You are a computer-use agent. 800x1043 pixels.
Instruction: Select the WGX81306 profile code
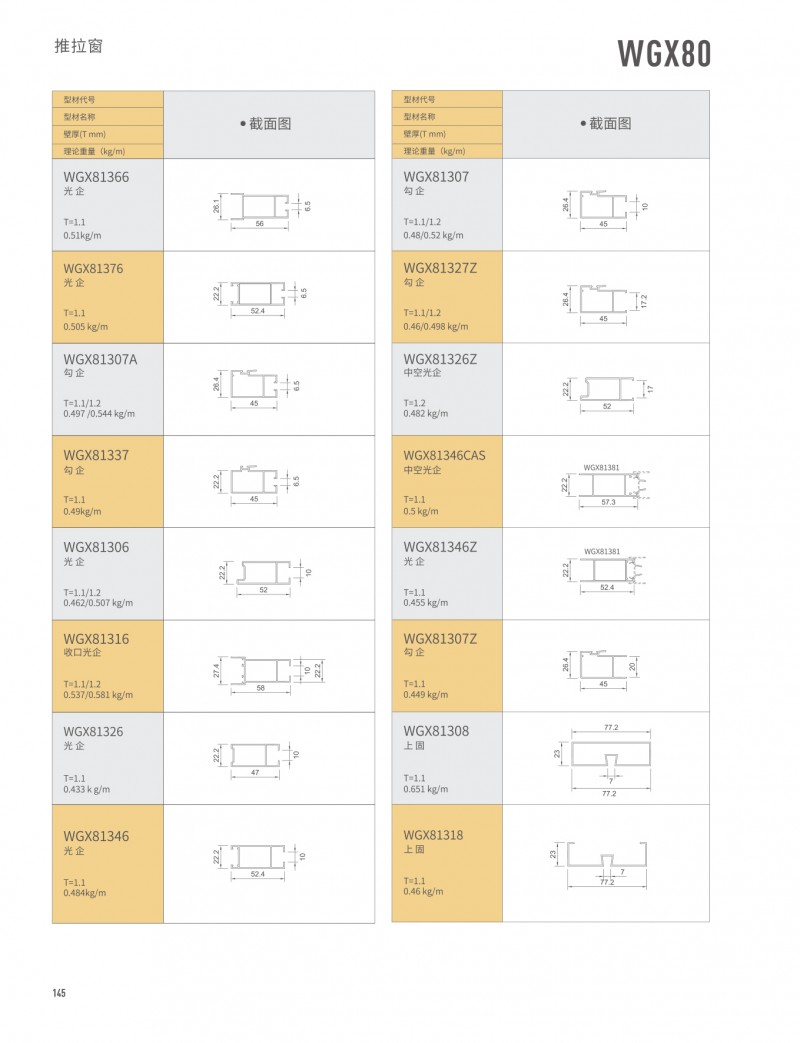pyautogui.click(x=96, y=547)
